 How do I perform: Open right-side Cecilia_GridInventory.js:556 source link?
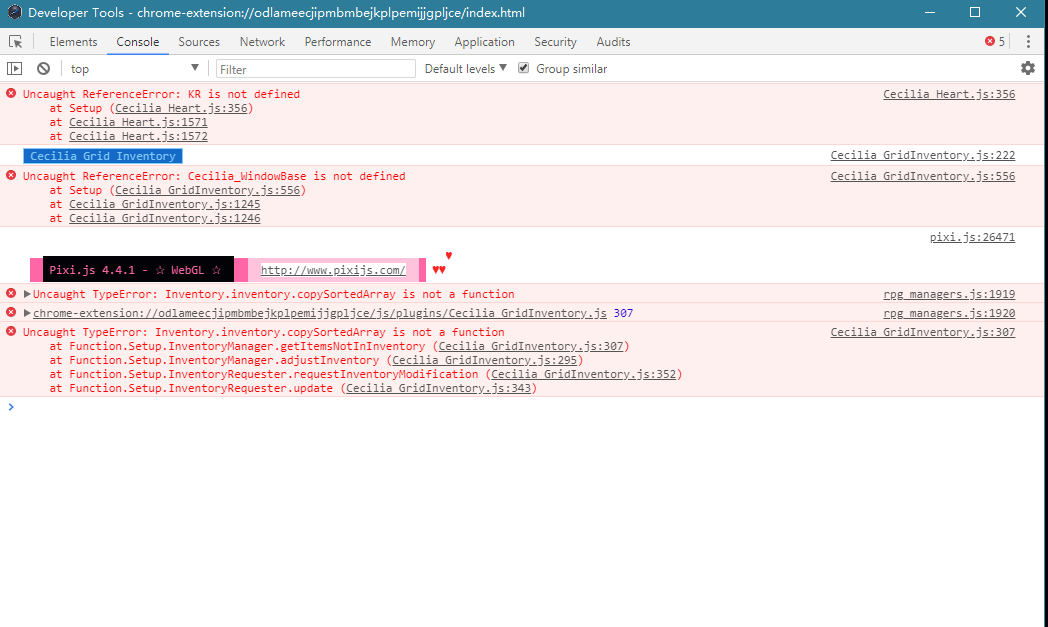923,176
